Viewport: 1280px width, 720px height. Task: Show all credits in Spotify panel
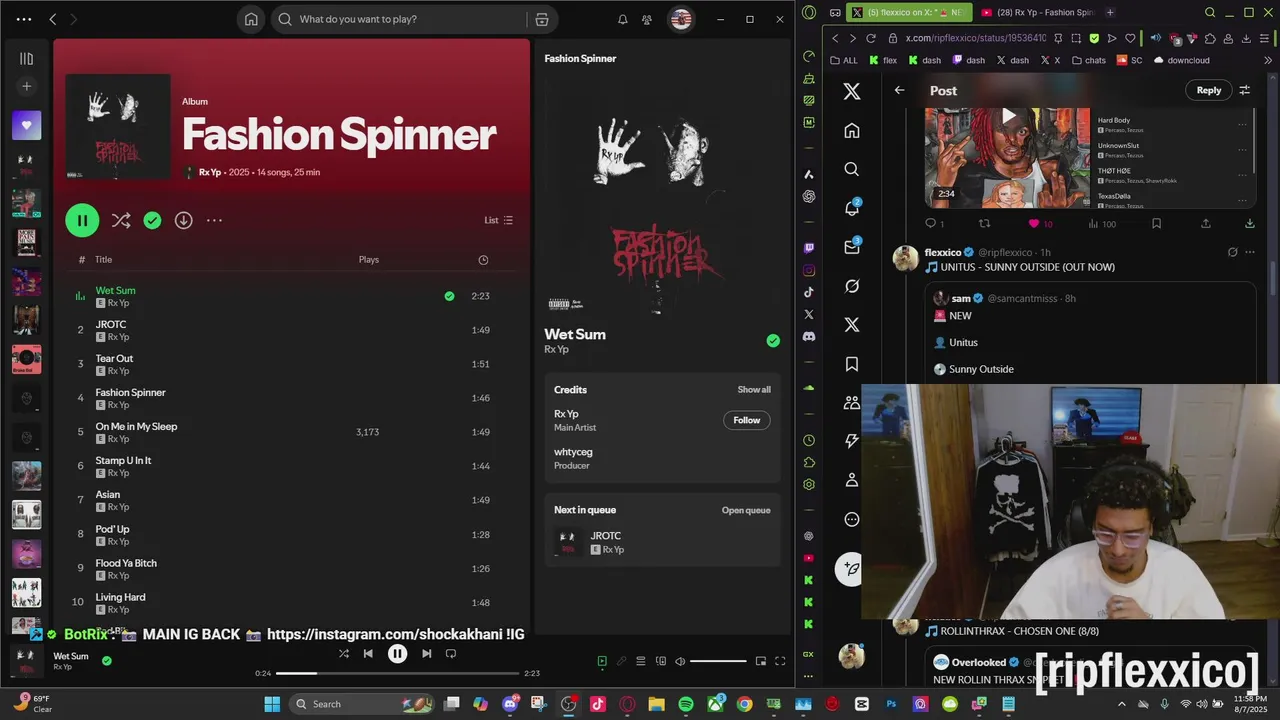[754, 390]
